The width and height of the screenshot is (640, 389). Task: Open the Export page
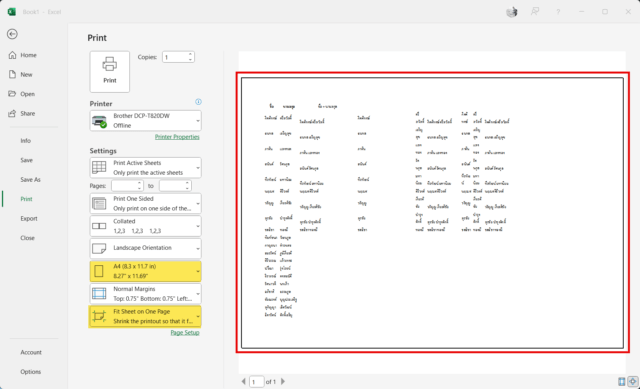click(29, 219)
